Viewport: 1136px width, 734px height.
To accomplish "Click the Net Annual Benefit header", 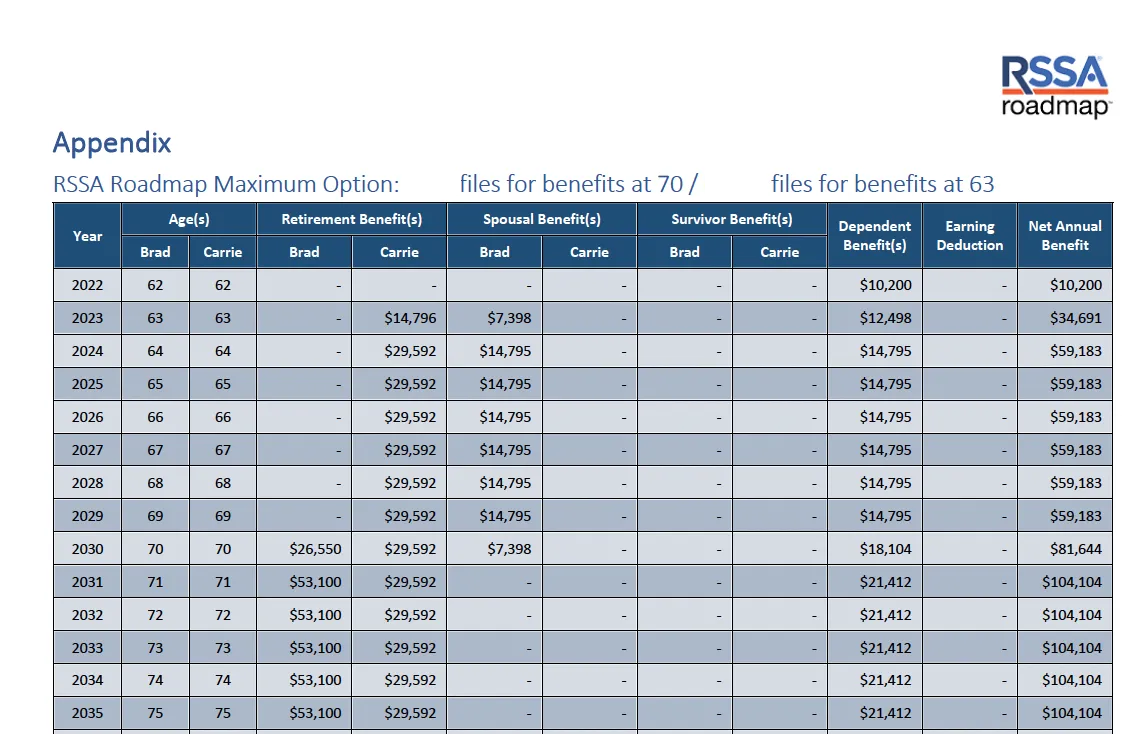I will pos(1065,235).
